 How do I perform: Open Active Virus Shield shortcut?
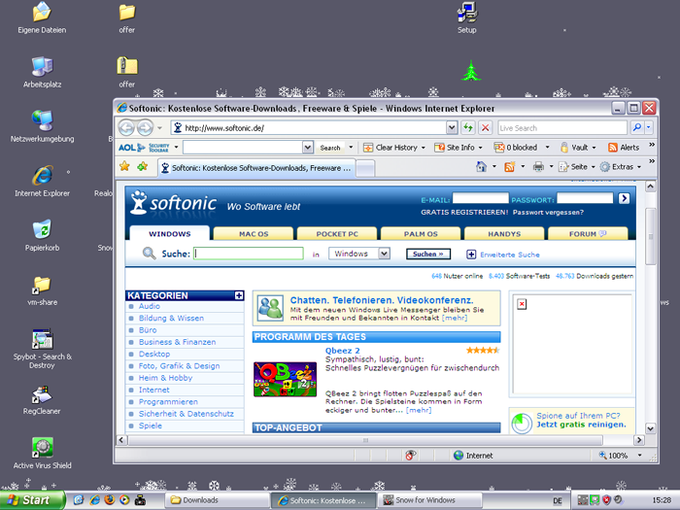tap(42, 454)
